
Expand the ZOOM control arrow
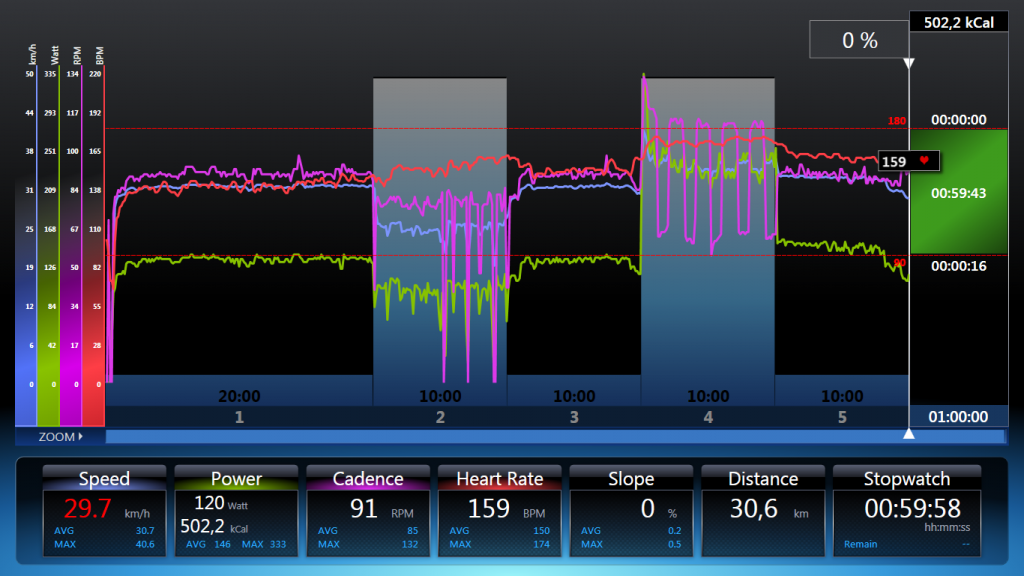click(x=80, y=437)
